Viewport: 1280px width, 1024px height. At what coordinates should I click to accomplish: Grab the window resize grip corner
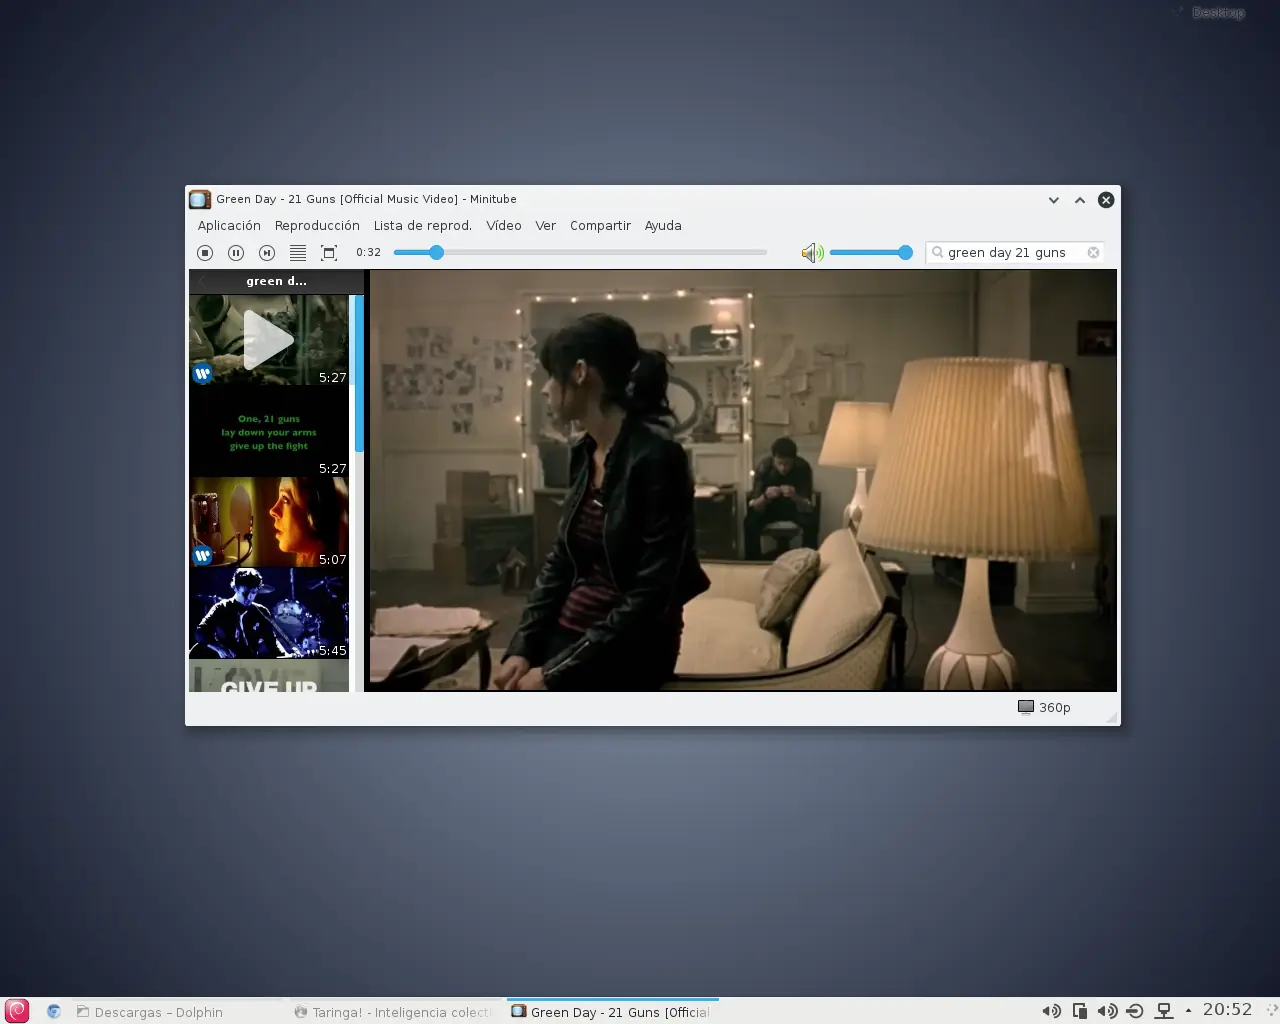(x=1111, y=717)
